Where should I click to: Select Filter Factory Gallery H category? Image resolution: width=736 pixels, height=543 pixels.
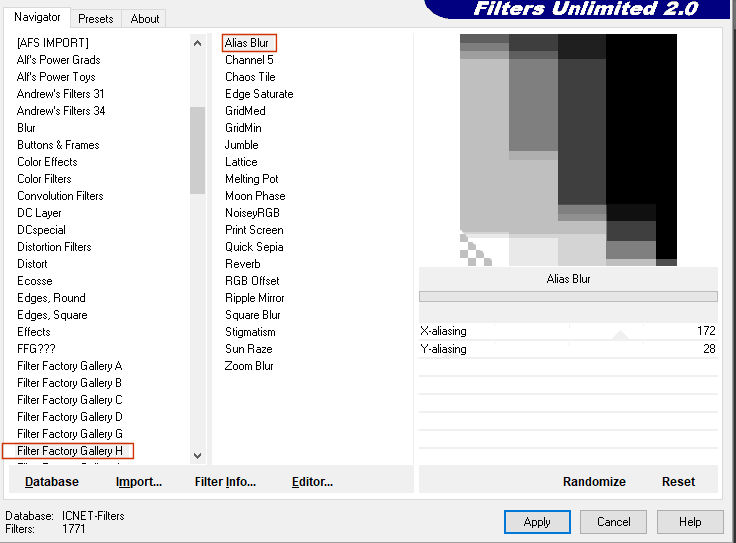point(70,451)
